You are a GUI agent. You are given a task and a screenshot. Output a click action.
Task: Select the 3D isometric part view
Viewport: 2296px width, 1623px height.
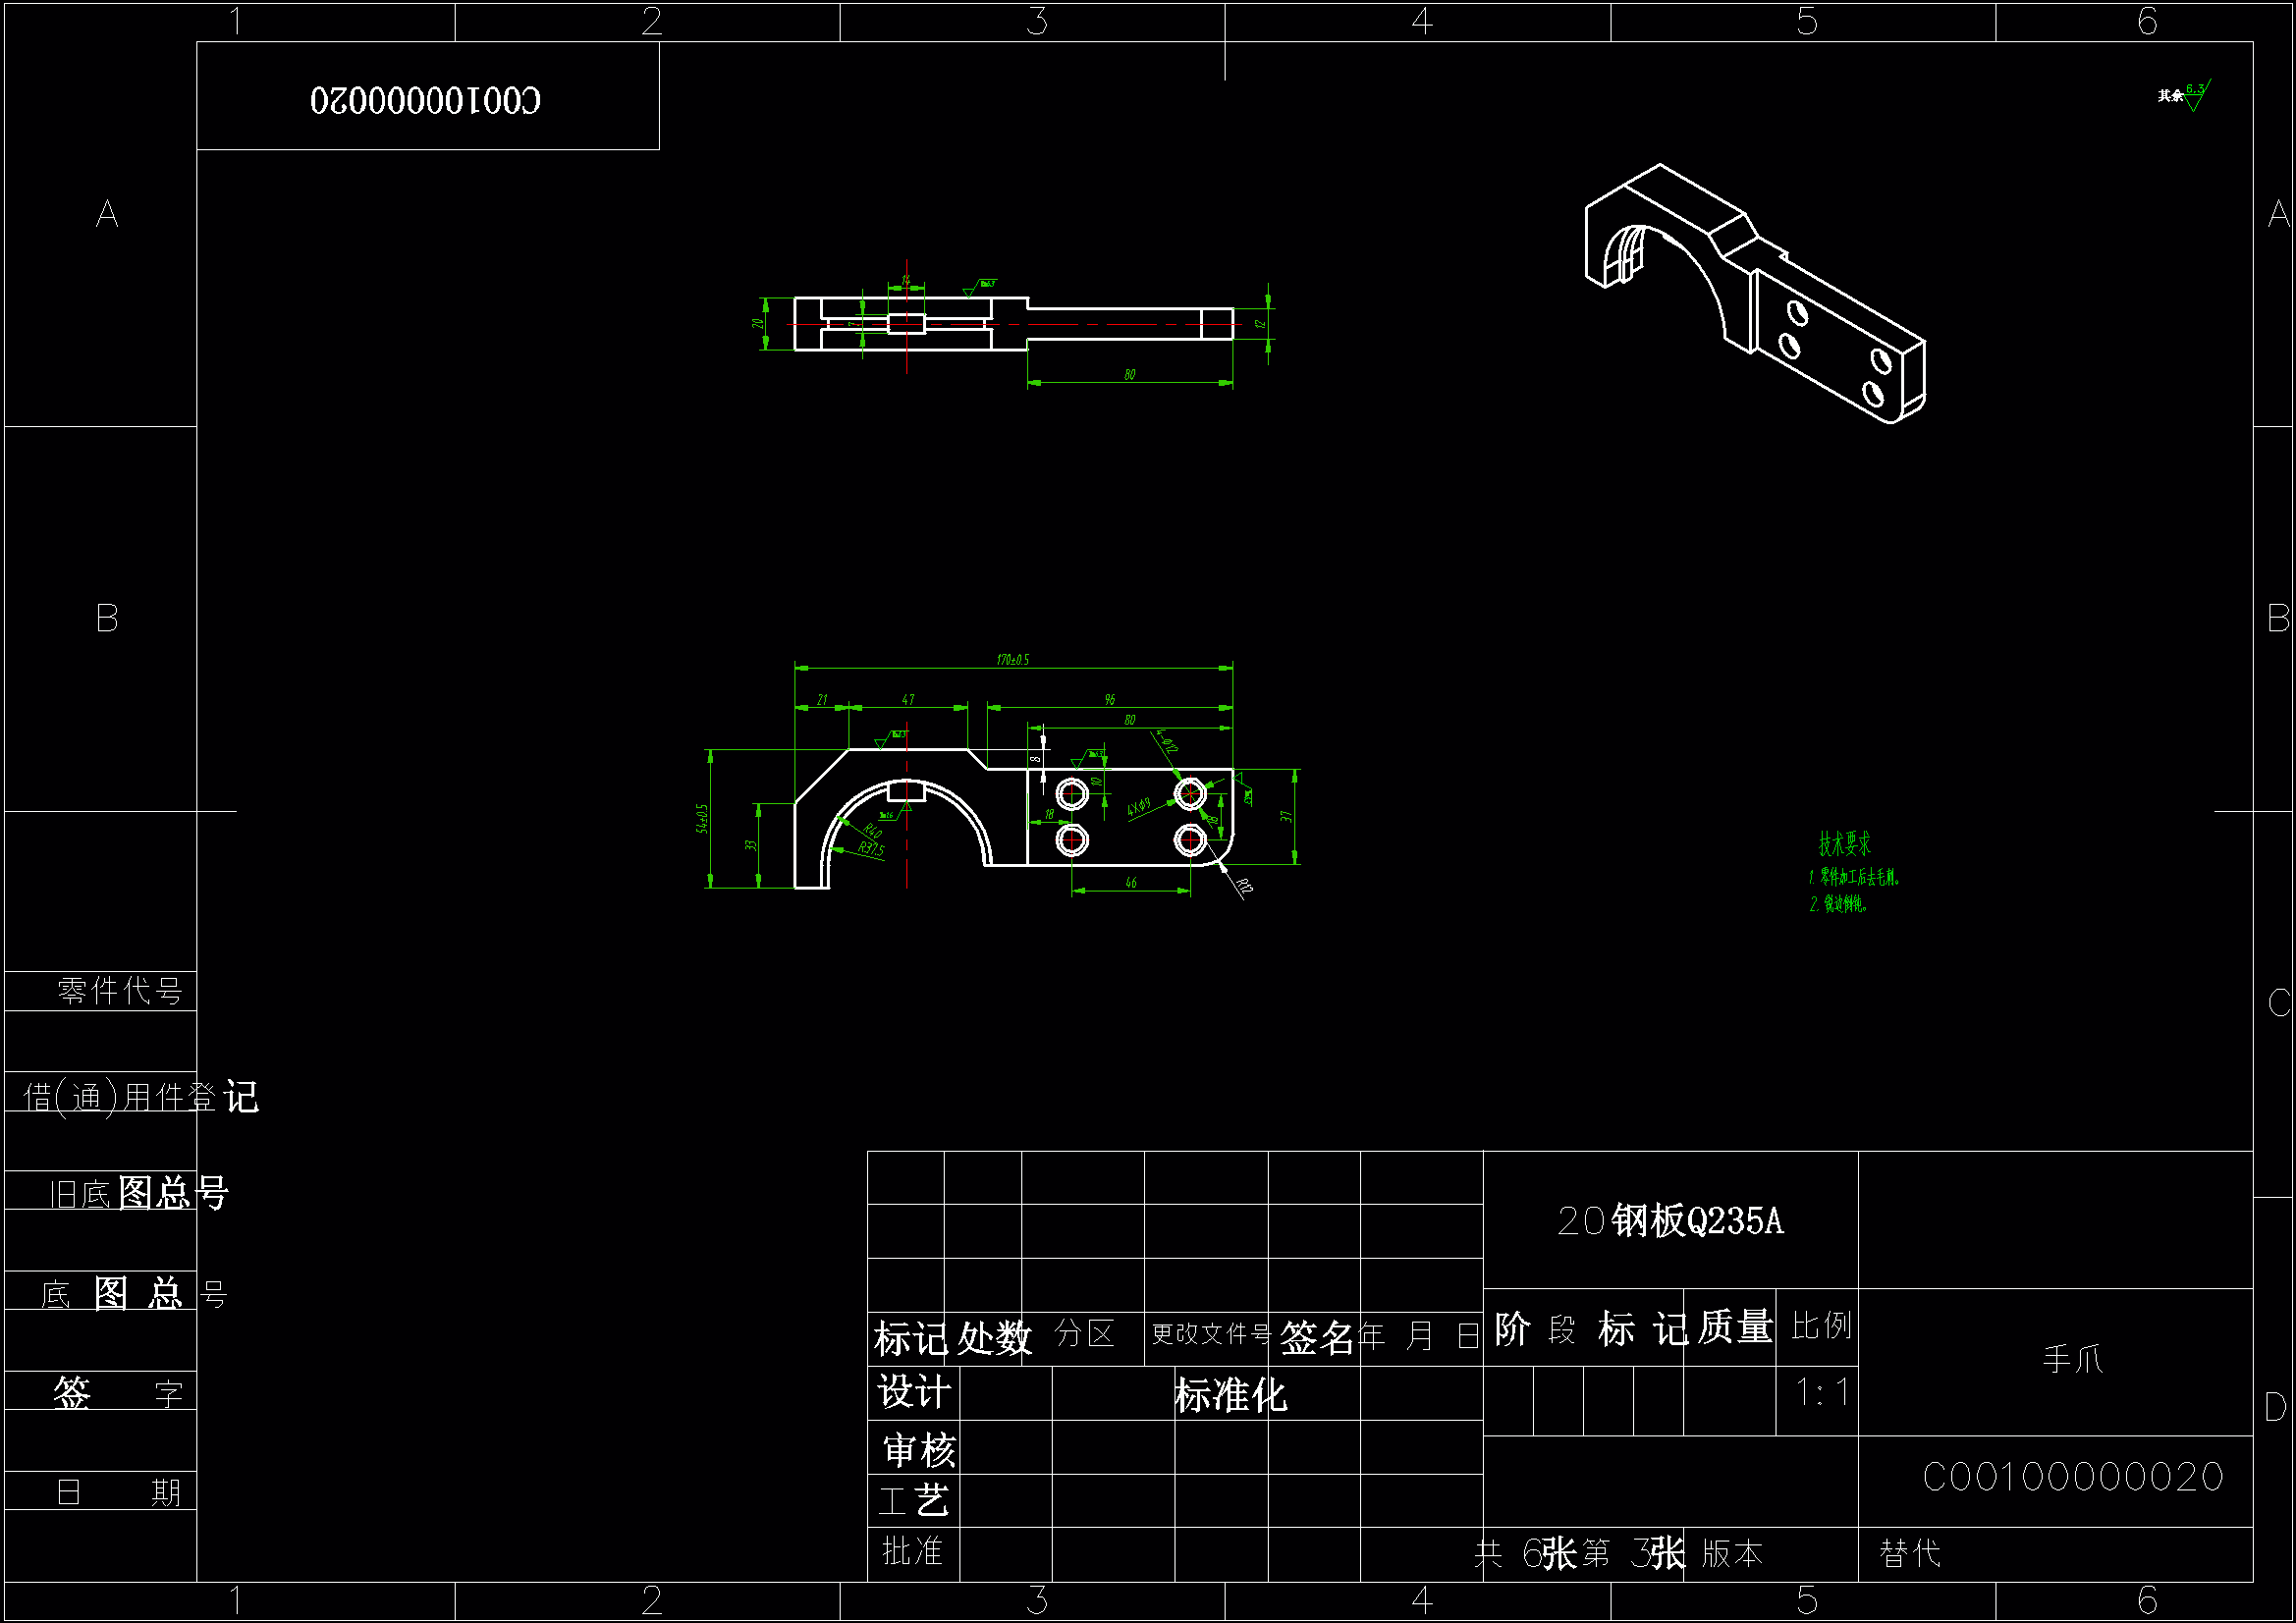[x=1755, y=295]
